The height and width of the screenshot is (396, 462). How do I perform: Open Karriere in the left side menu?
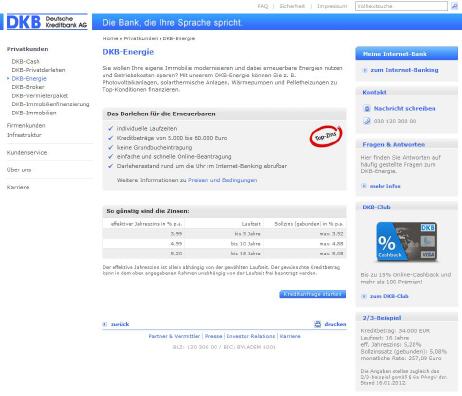pos(18,187)
